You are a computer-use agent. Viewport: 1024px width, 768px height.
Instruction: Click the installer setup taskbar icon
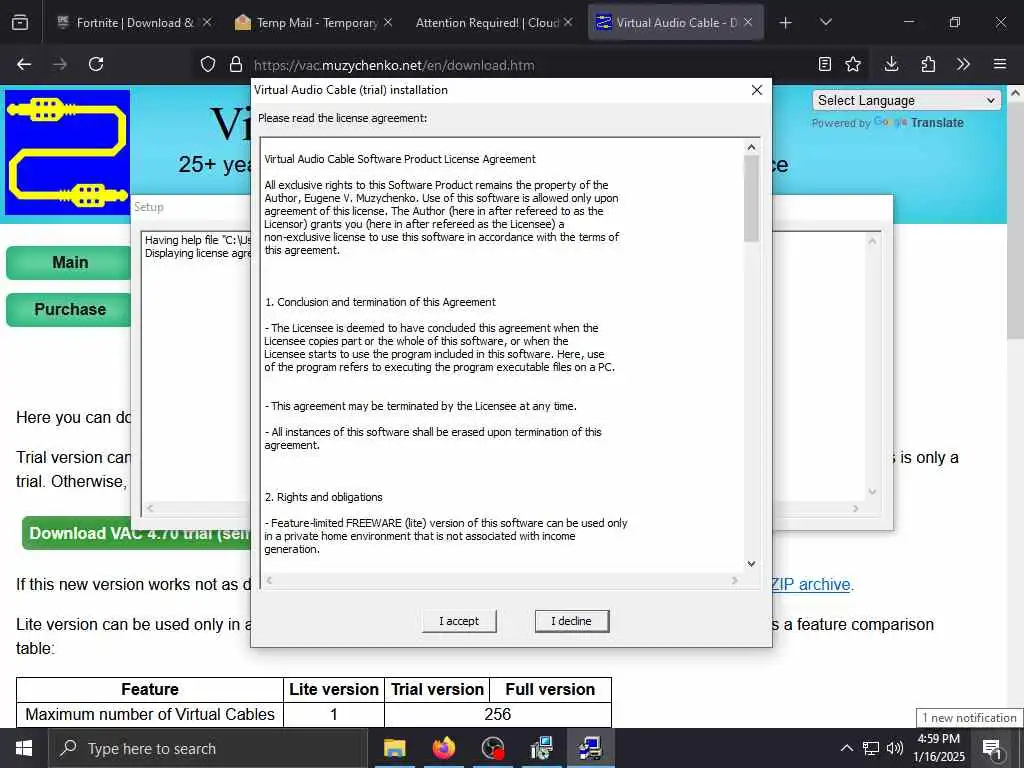(x=541, y=748)
